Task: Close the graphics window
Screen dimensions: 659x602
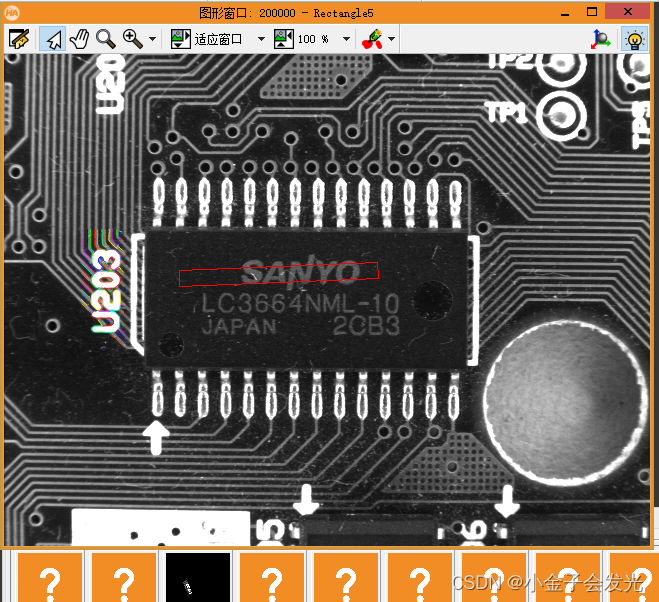Action: click(x=628, y=11)
